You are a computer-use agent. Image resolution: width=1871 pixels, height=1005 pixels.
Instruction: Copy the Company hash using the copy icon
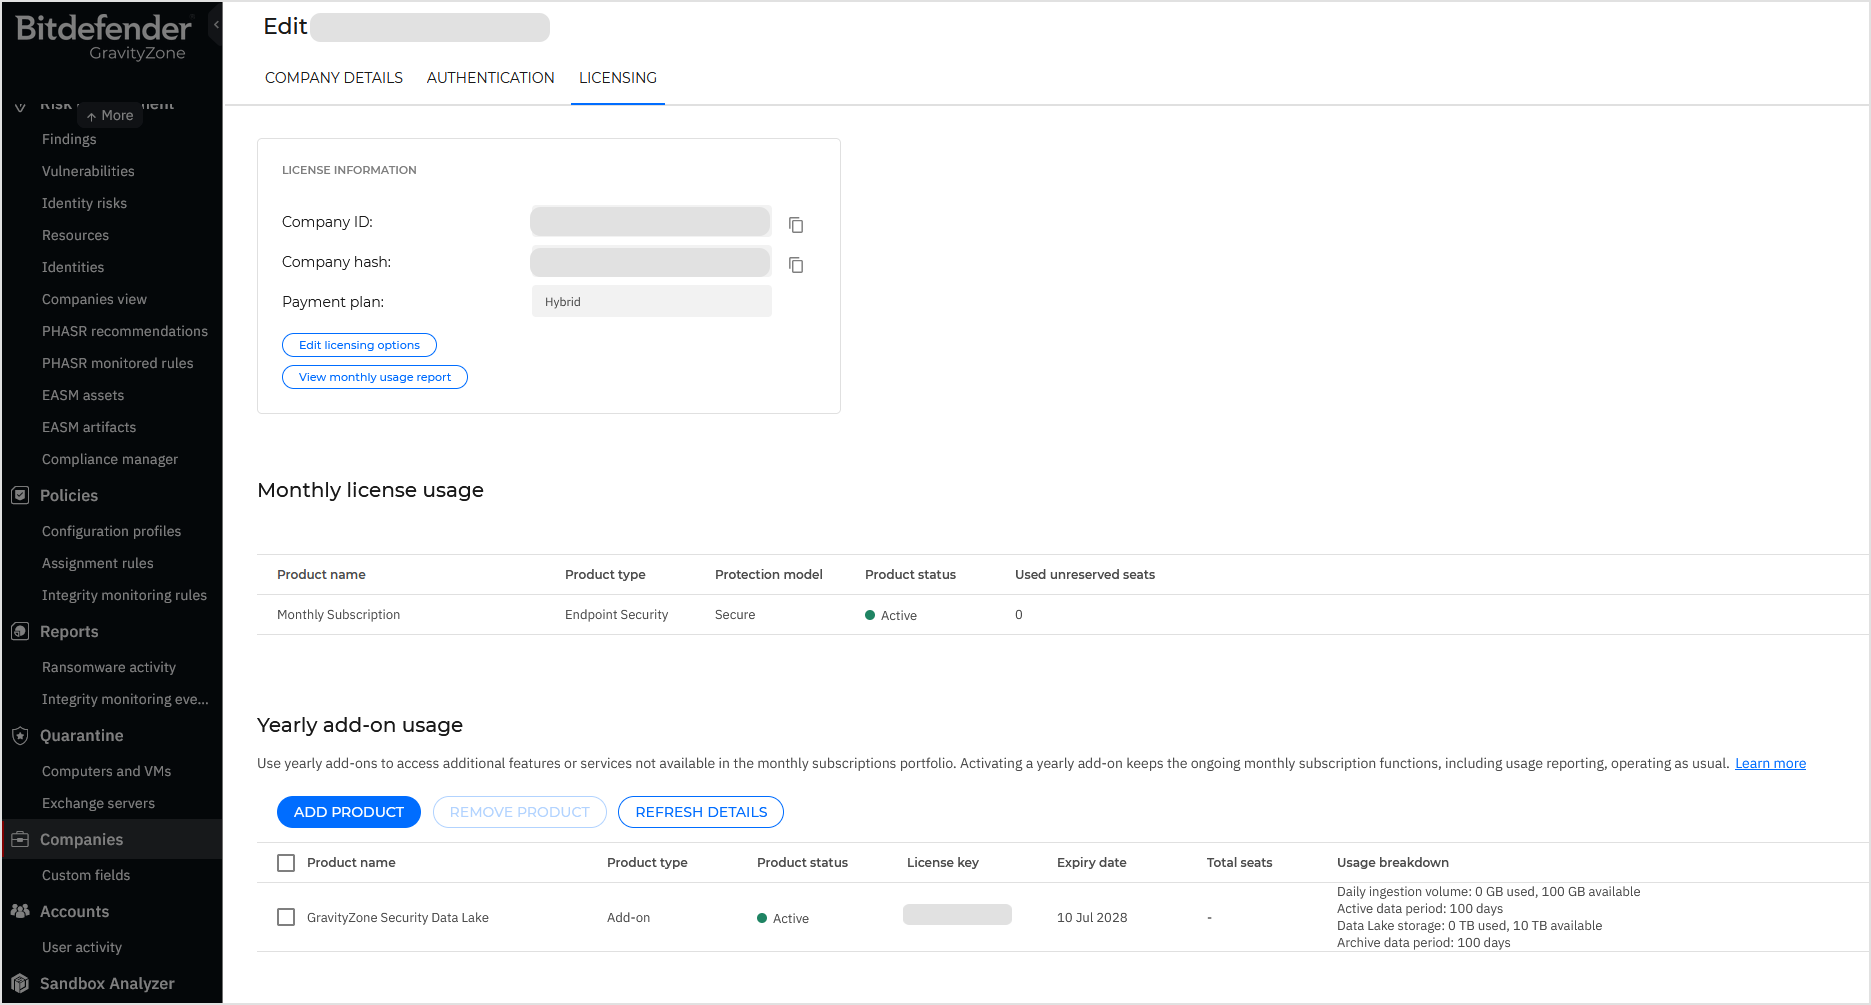795,265
